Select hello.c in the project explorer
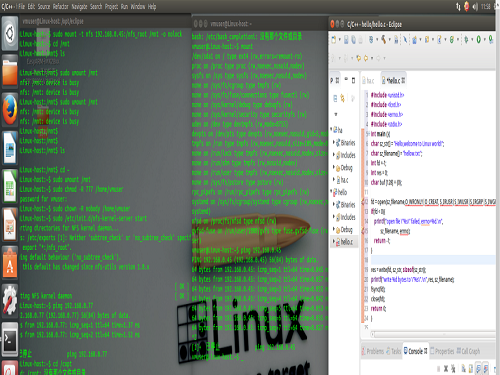The height and width of the screenshot is (375, 500). pos(344,242)
